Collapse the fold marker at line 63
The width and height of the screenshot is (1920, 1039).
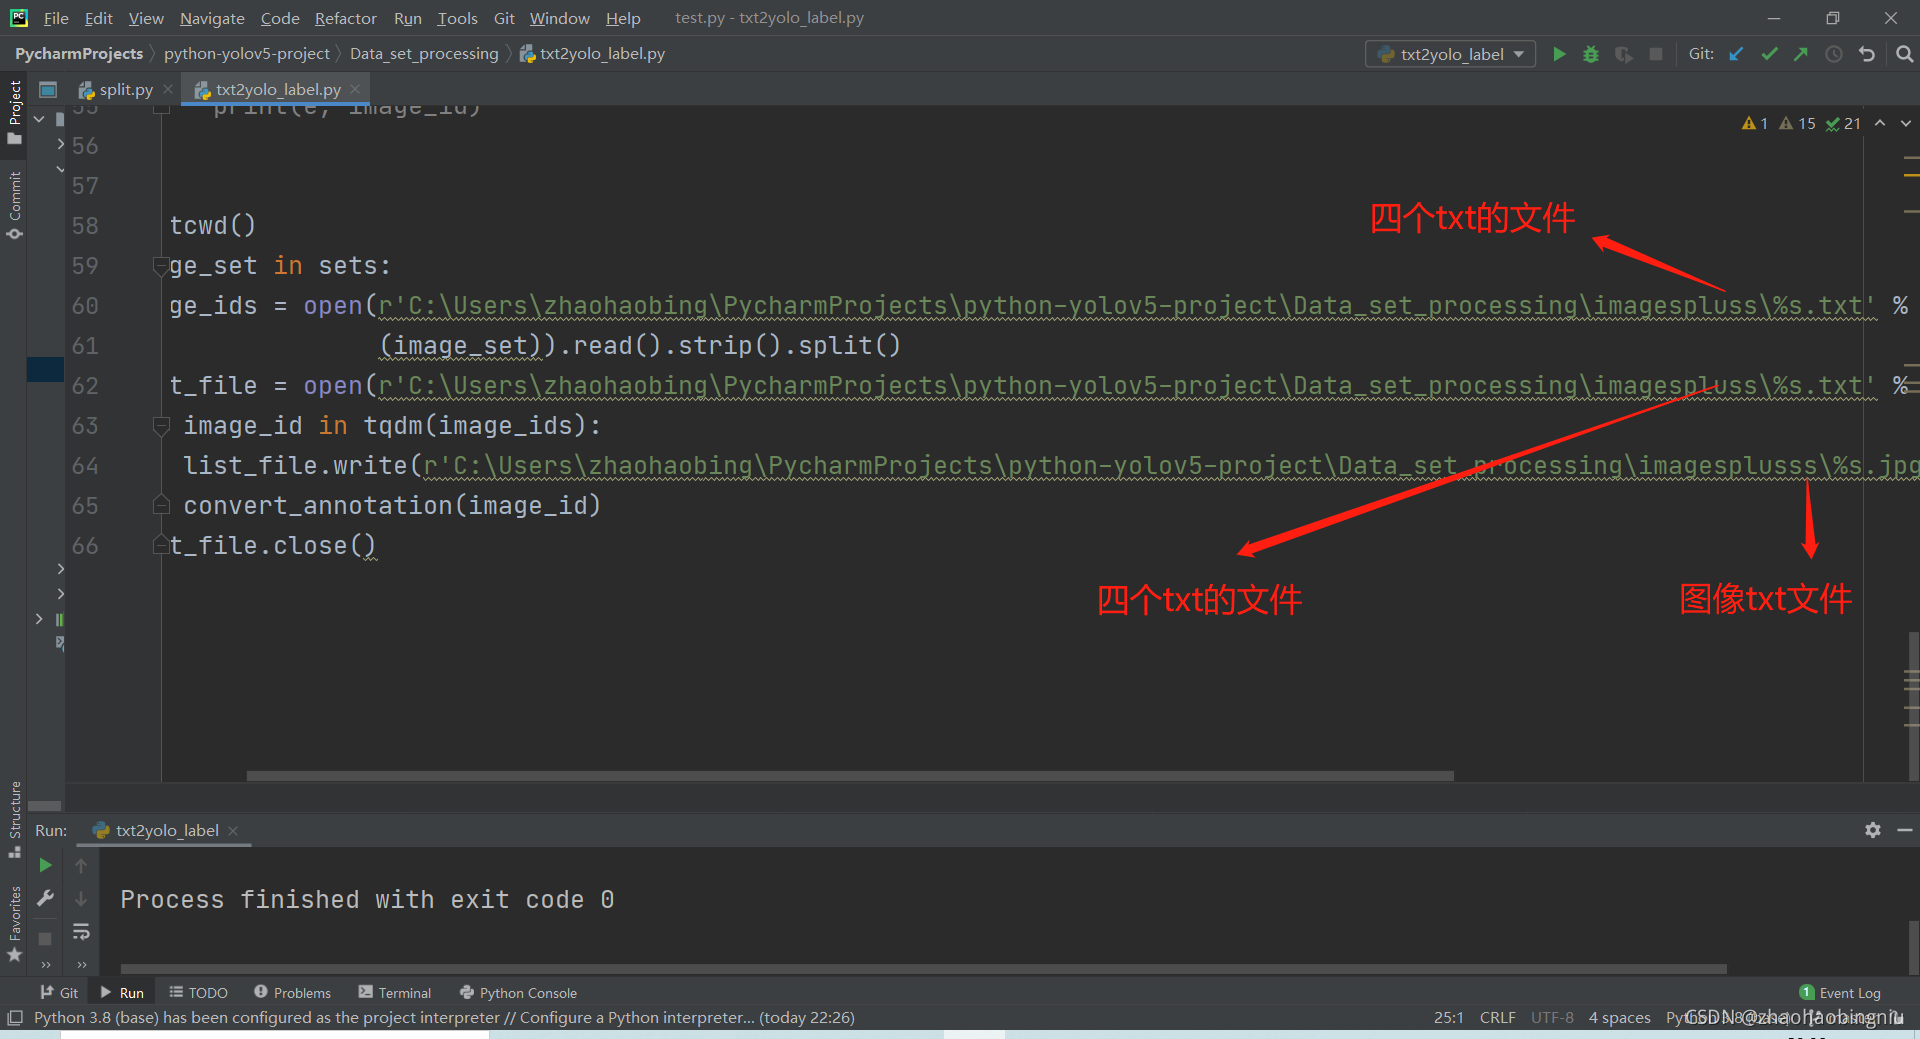160,426
